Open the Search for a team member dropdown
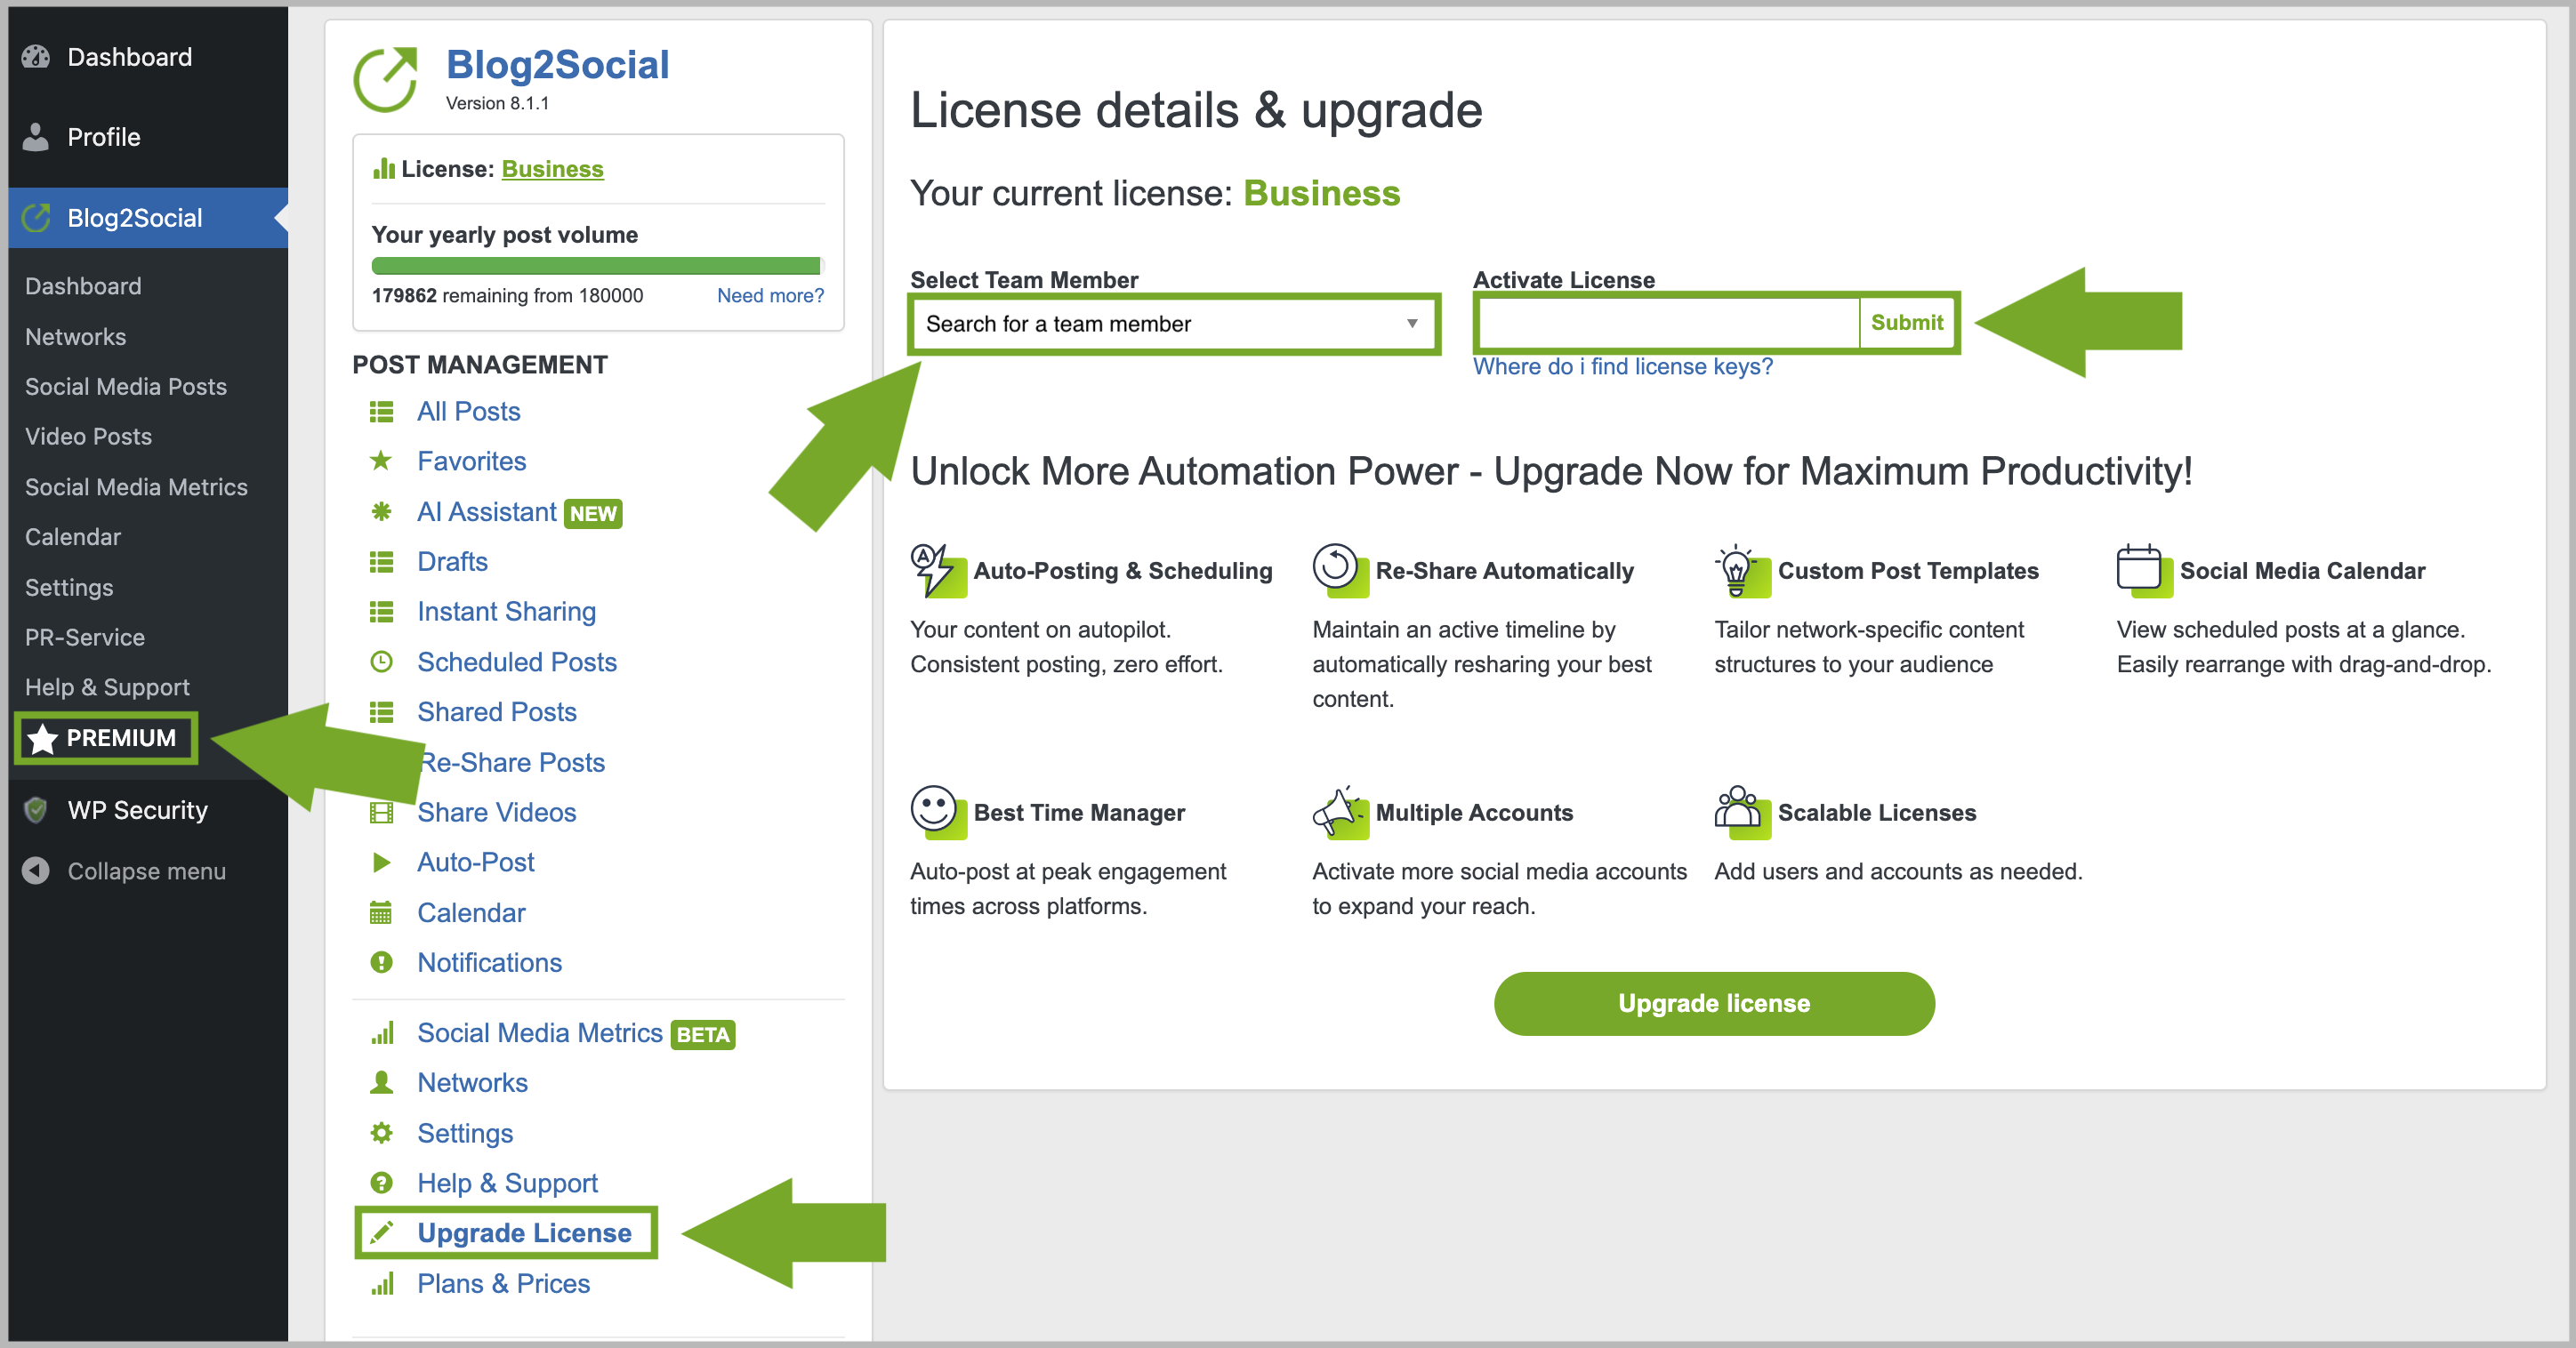The image size is (2576, 1348). tap(1174, 324)
